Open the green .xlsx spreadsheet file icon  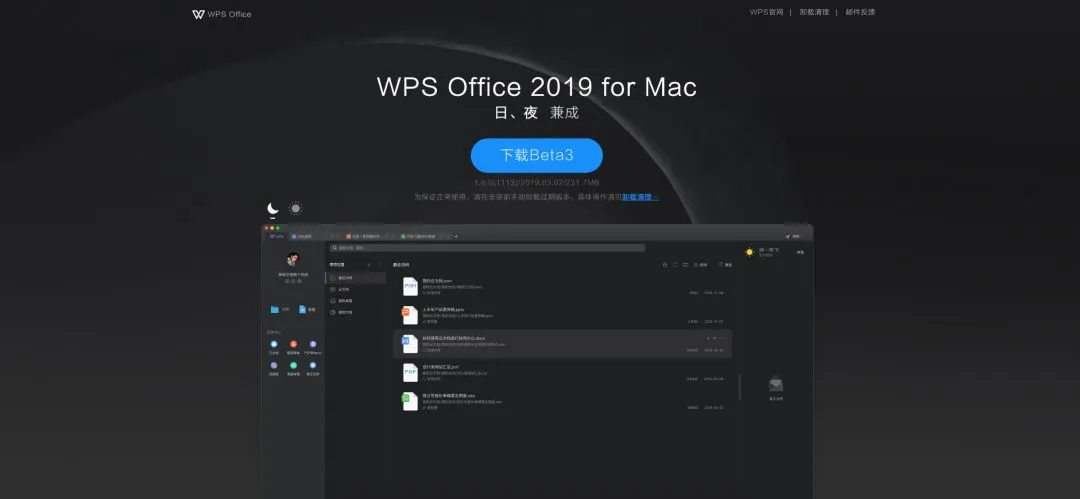411,401
